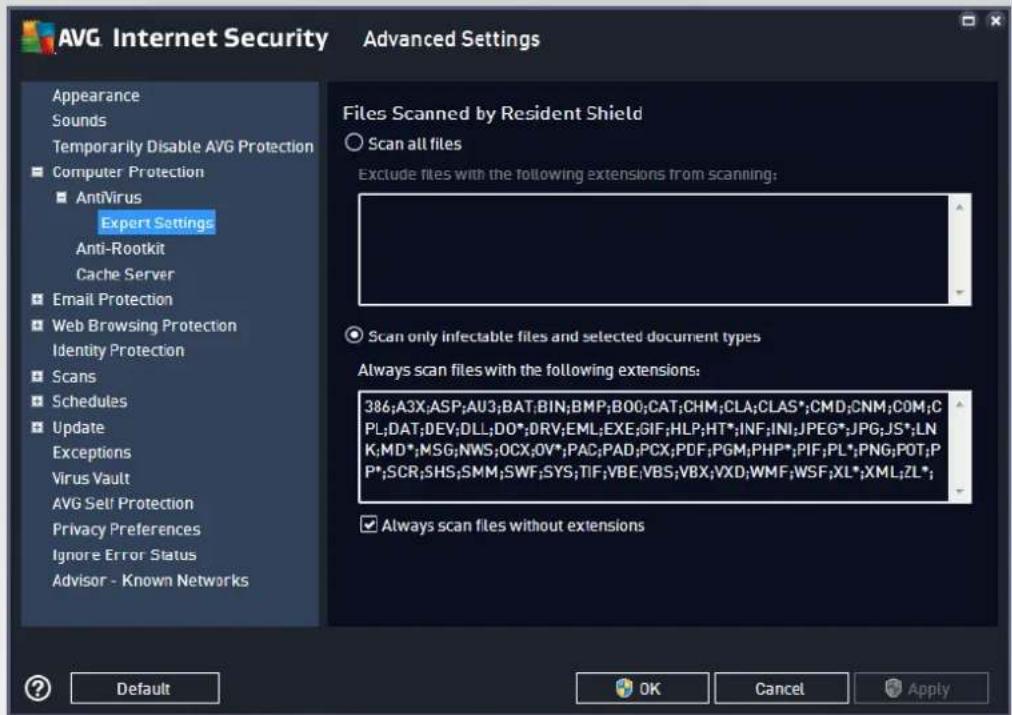
Task: Select the Schedules label
Action: tap(90, 401)
